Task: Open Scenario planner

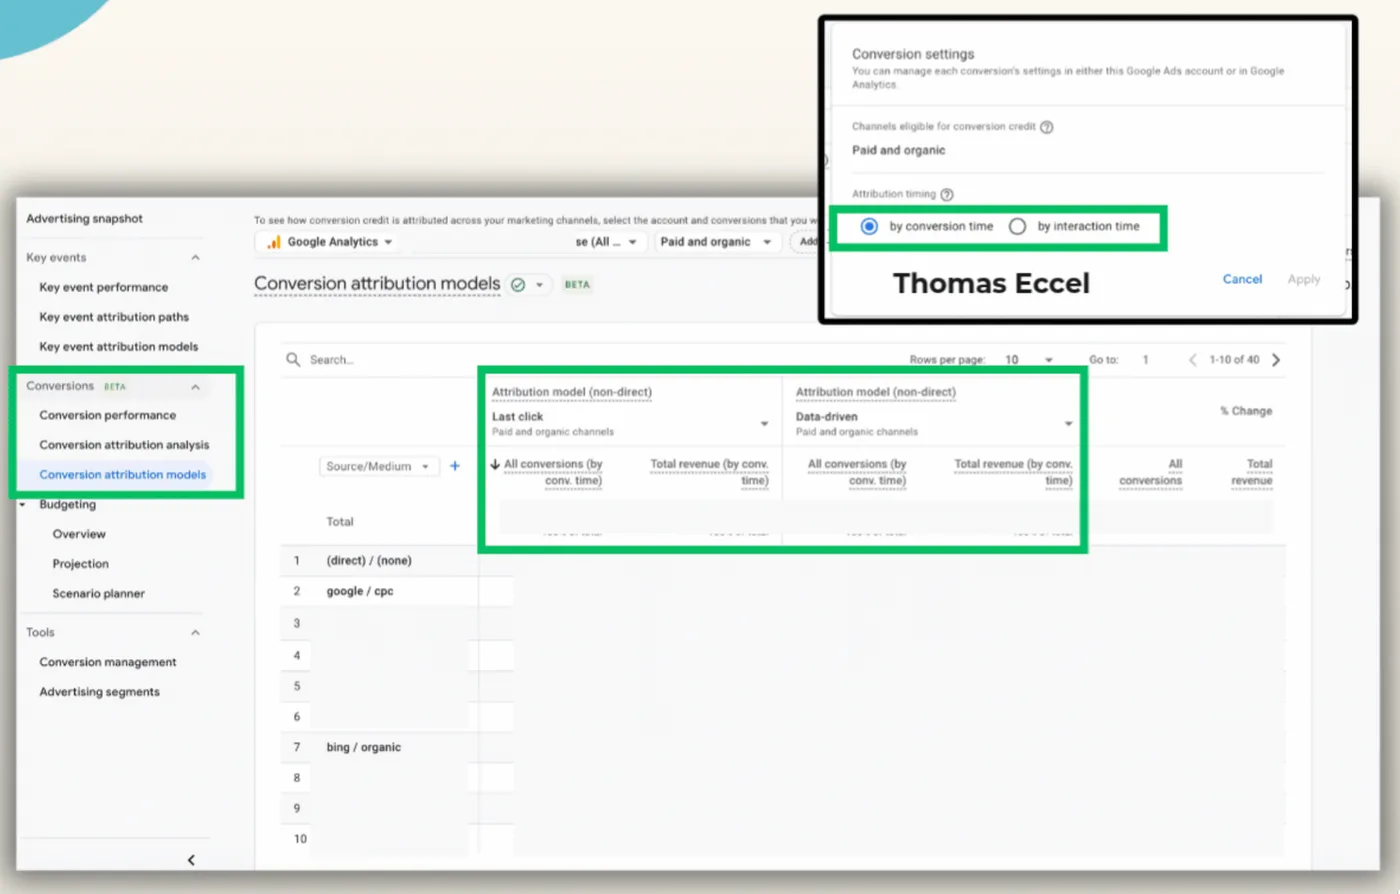Action: click(x=99, y=594)
